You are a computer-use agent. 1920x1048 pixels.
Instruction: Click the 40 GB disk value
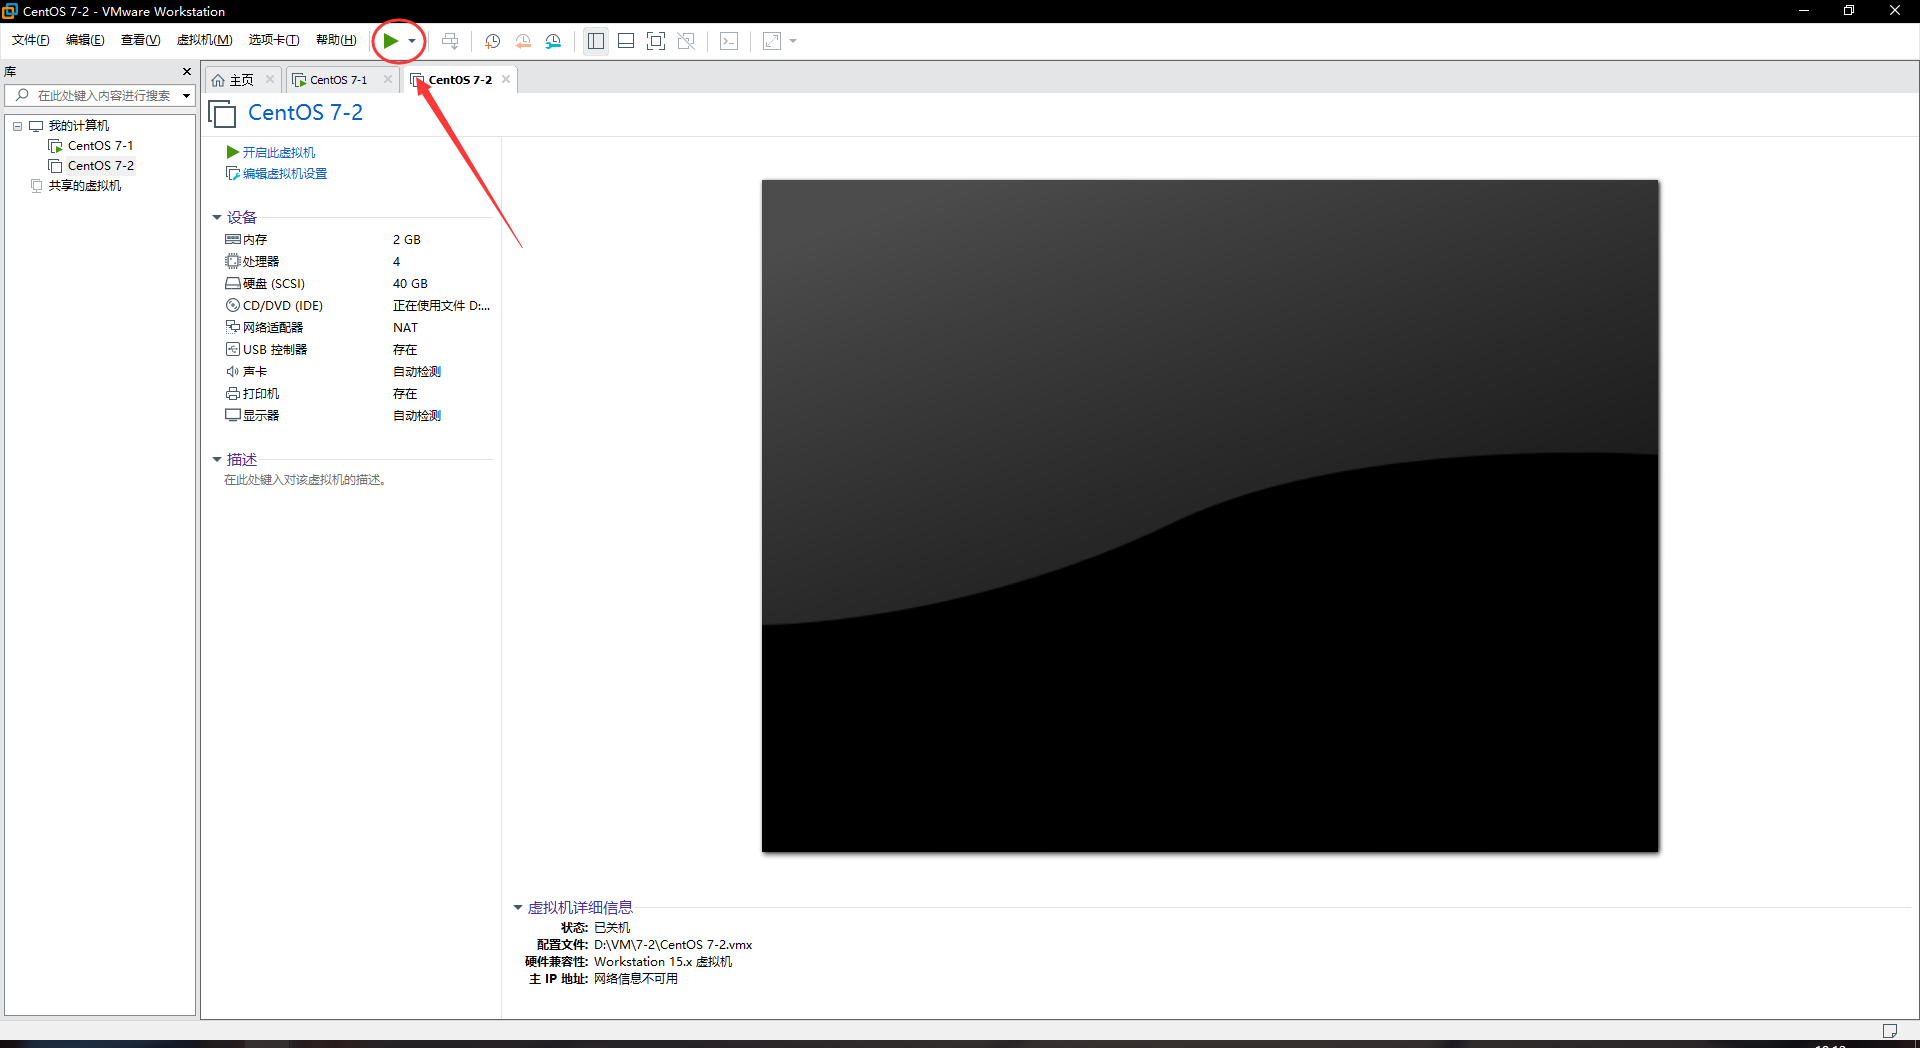coord(410,284)
